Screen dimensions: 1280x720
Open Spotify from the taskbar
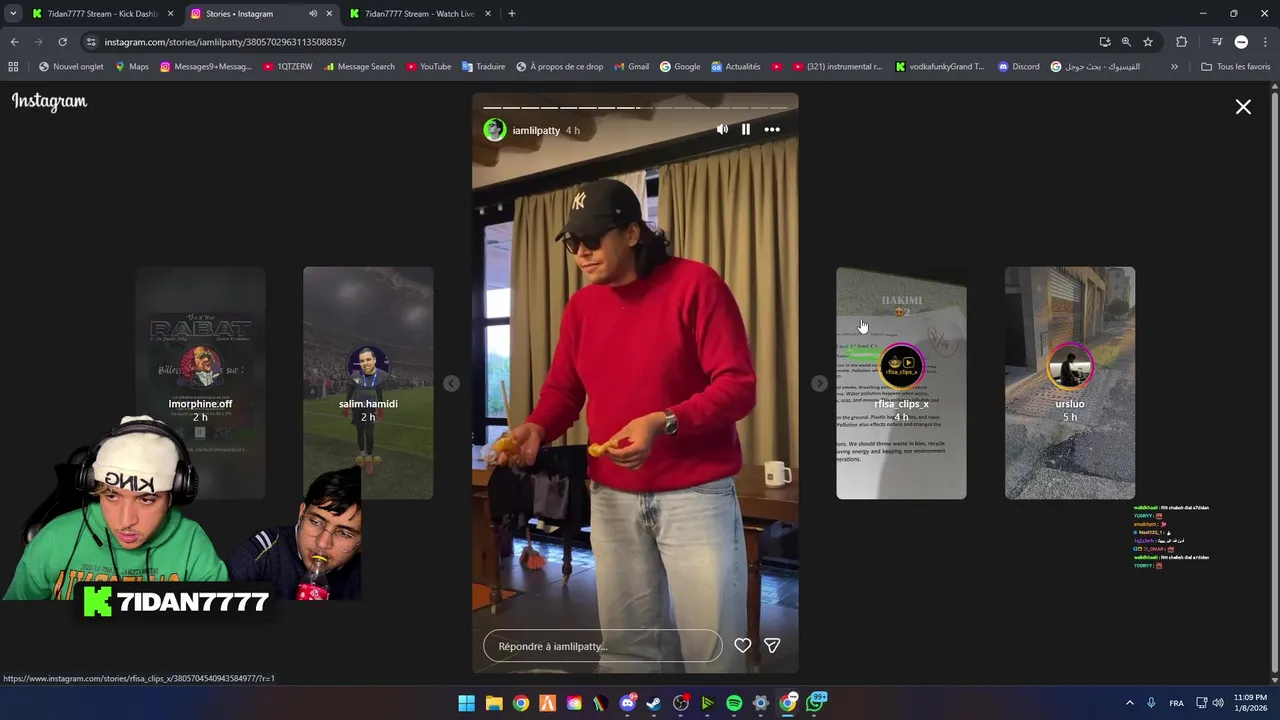click(x=734, y=703)
